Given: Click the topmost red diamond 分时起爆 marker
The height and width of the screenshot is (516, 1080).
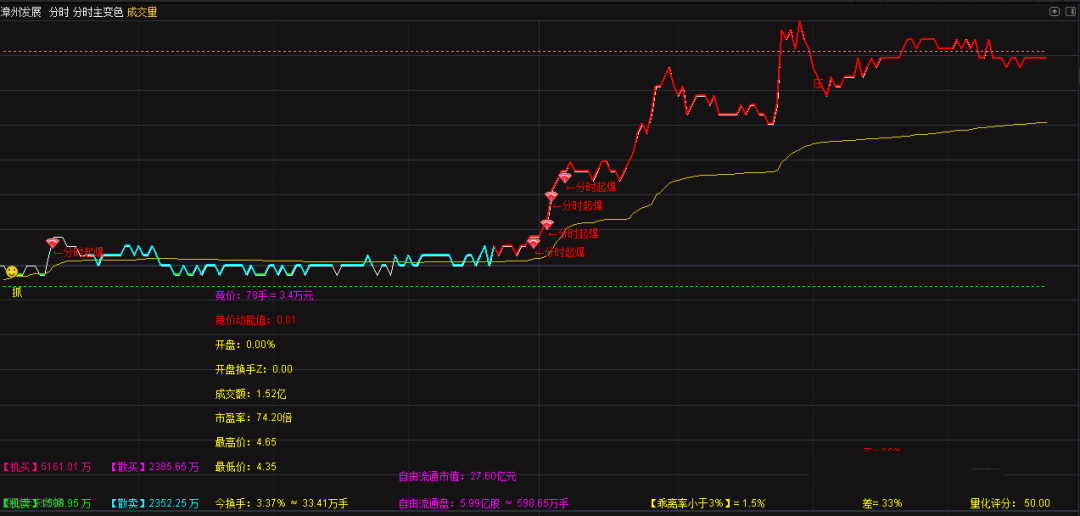Looking at the screenshot, I should (564, 177).
